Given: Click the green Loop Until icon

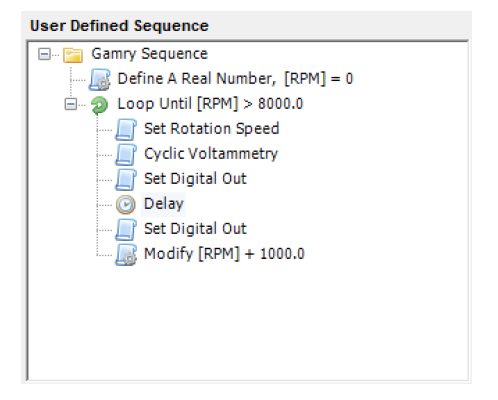Looking at the screenshot, I should point(99,105).
